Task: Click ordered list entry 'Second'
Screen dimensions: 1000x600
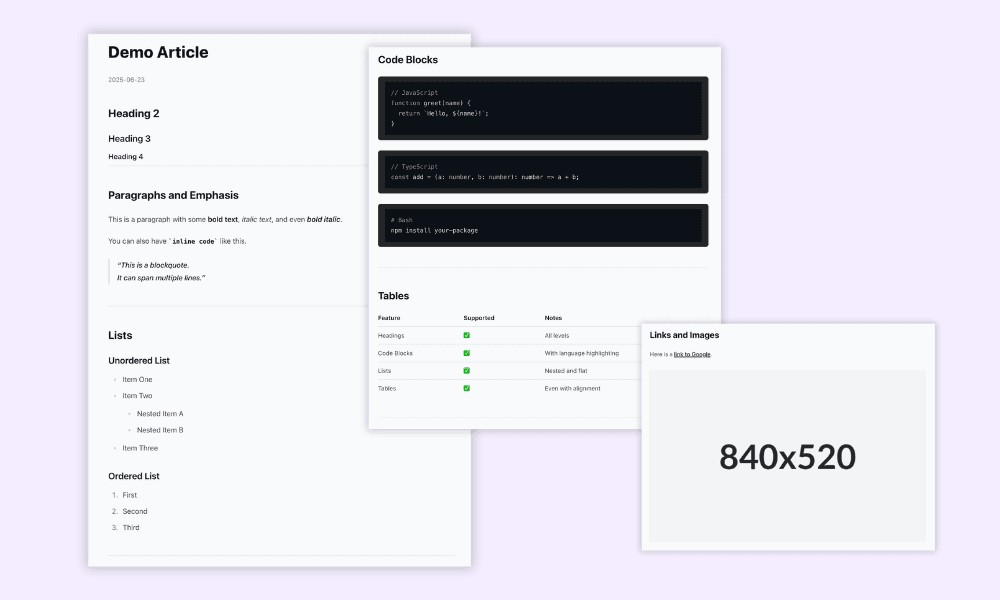Action: [135, 511]
